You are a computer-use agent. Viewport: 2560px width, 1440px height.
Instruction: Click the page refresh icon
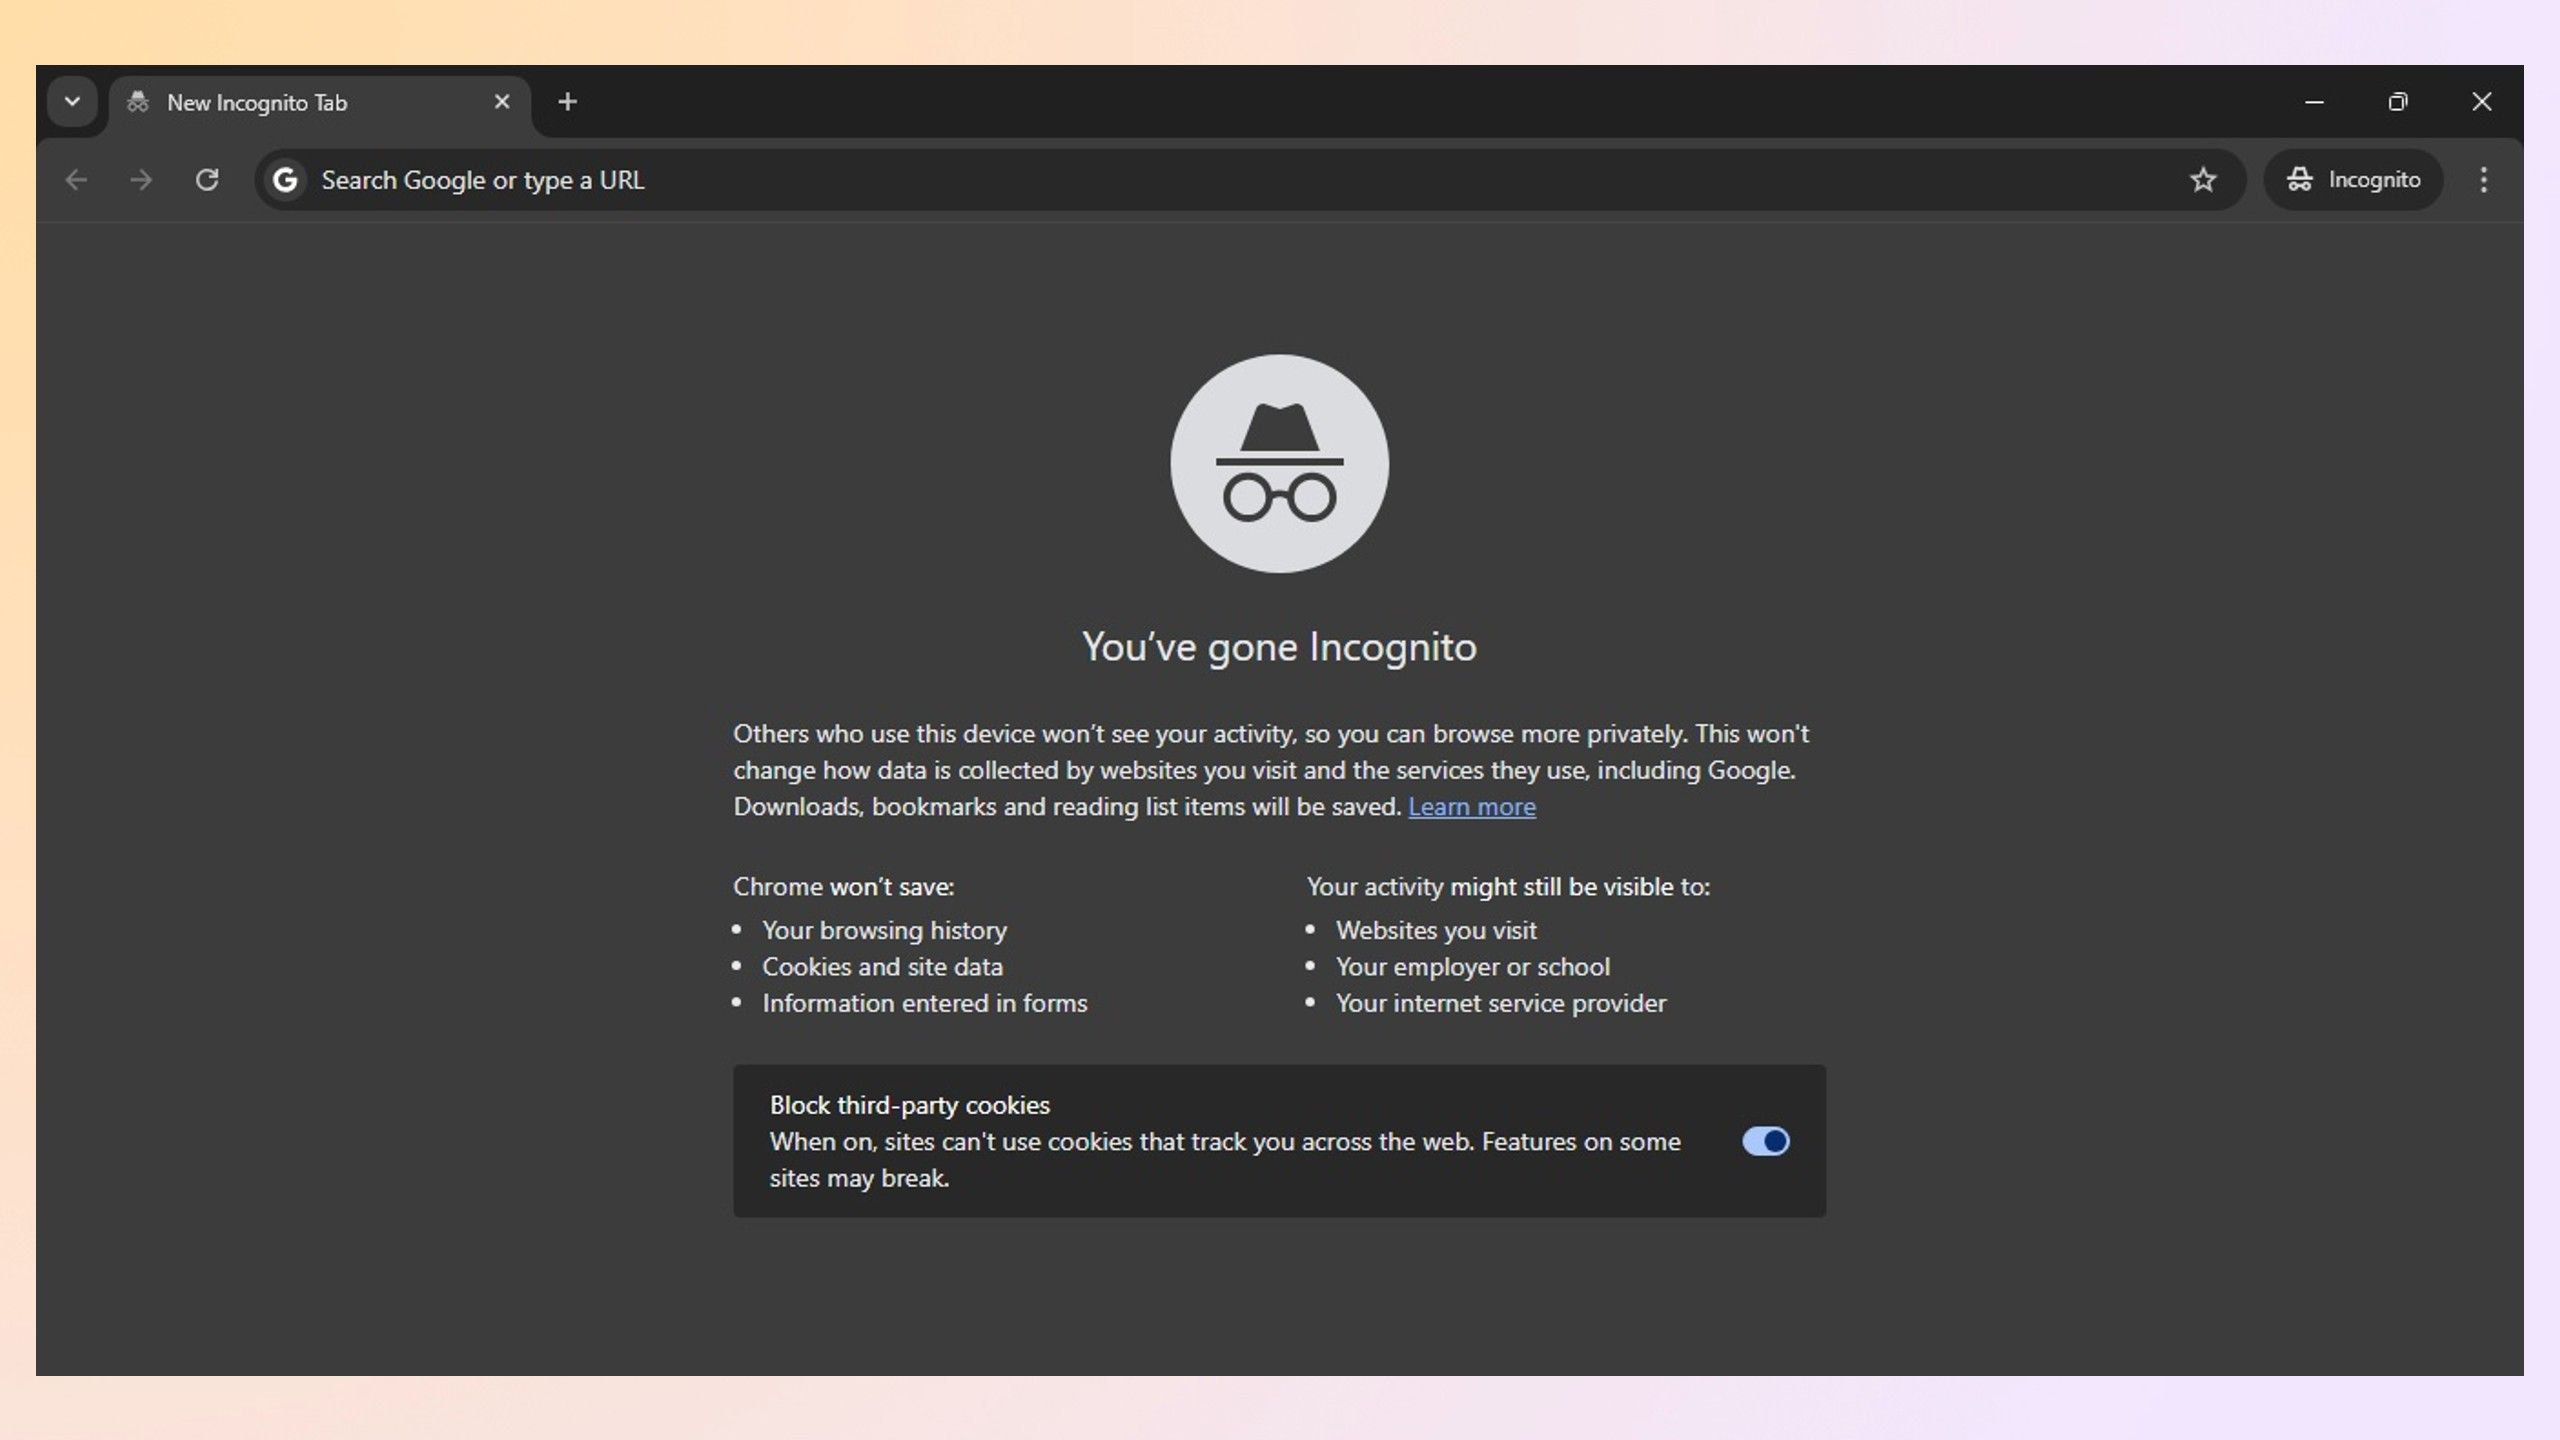coord(206,179)
